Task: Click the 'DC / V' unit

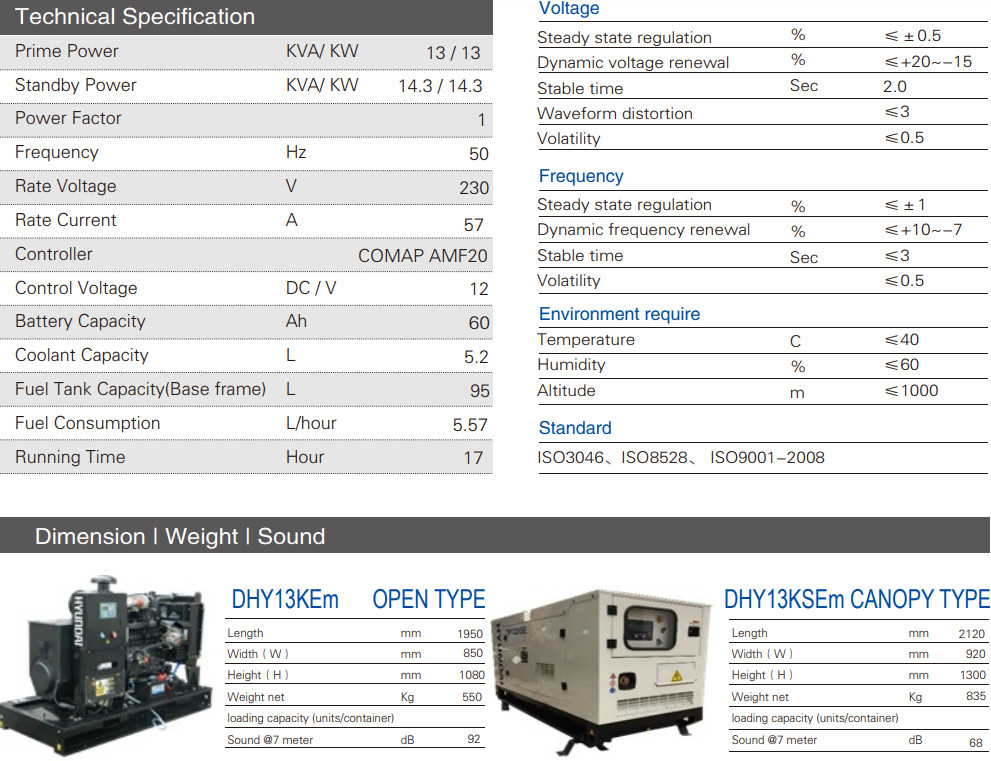Action: pos(311,288)
